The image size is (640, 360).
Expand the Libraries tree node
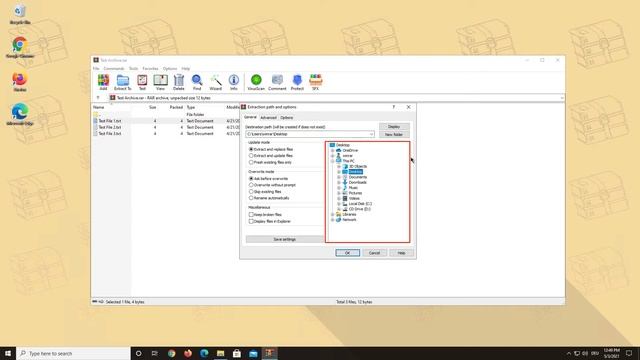[332, 214]
